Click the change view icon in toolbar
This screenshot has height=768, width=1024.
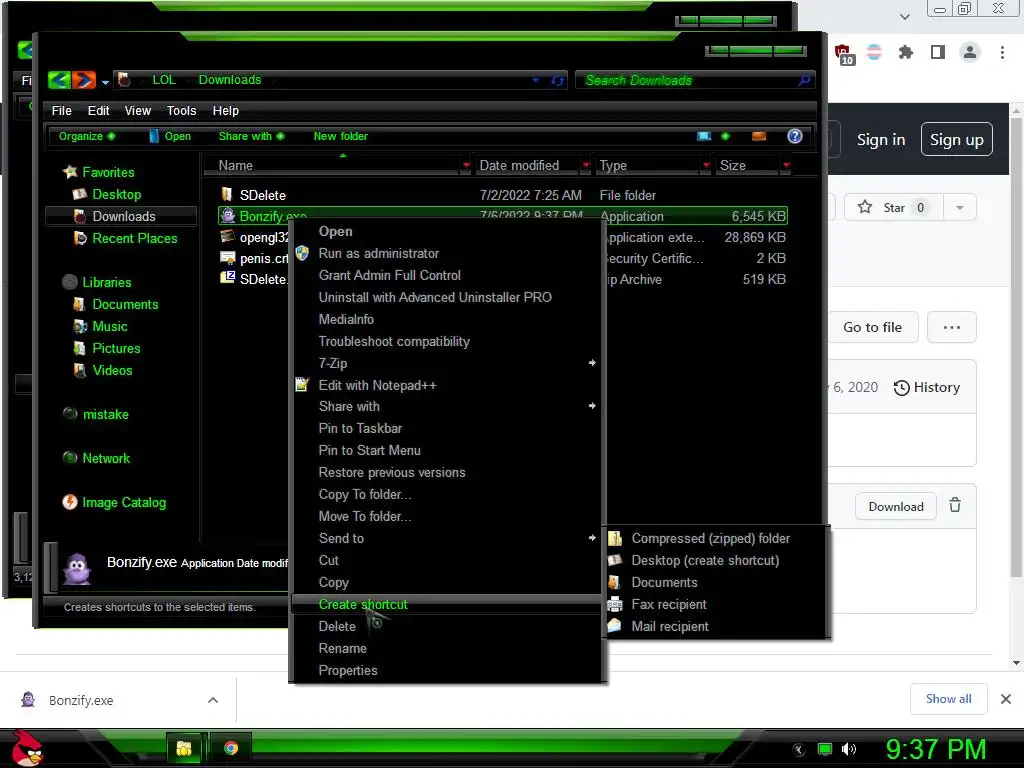coord(704,136)
